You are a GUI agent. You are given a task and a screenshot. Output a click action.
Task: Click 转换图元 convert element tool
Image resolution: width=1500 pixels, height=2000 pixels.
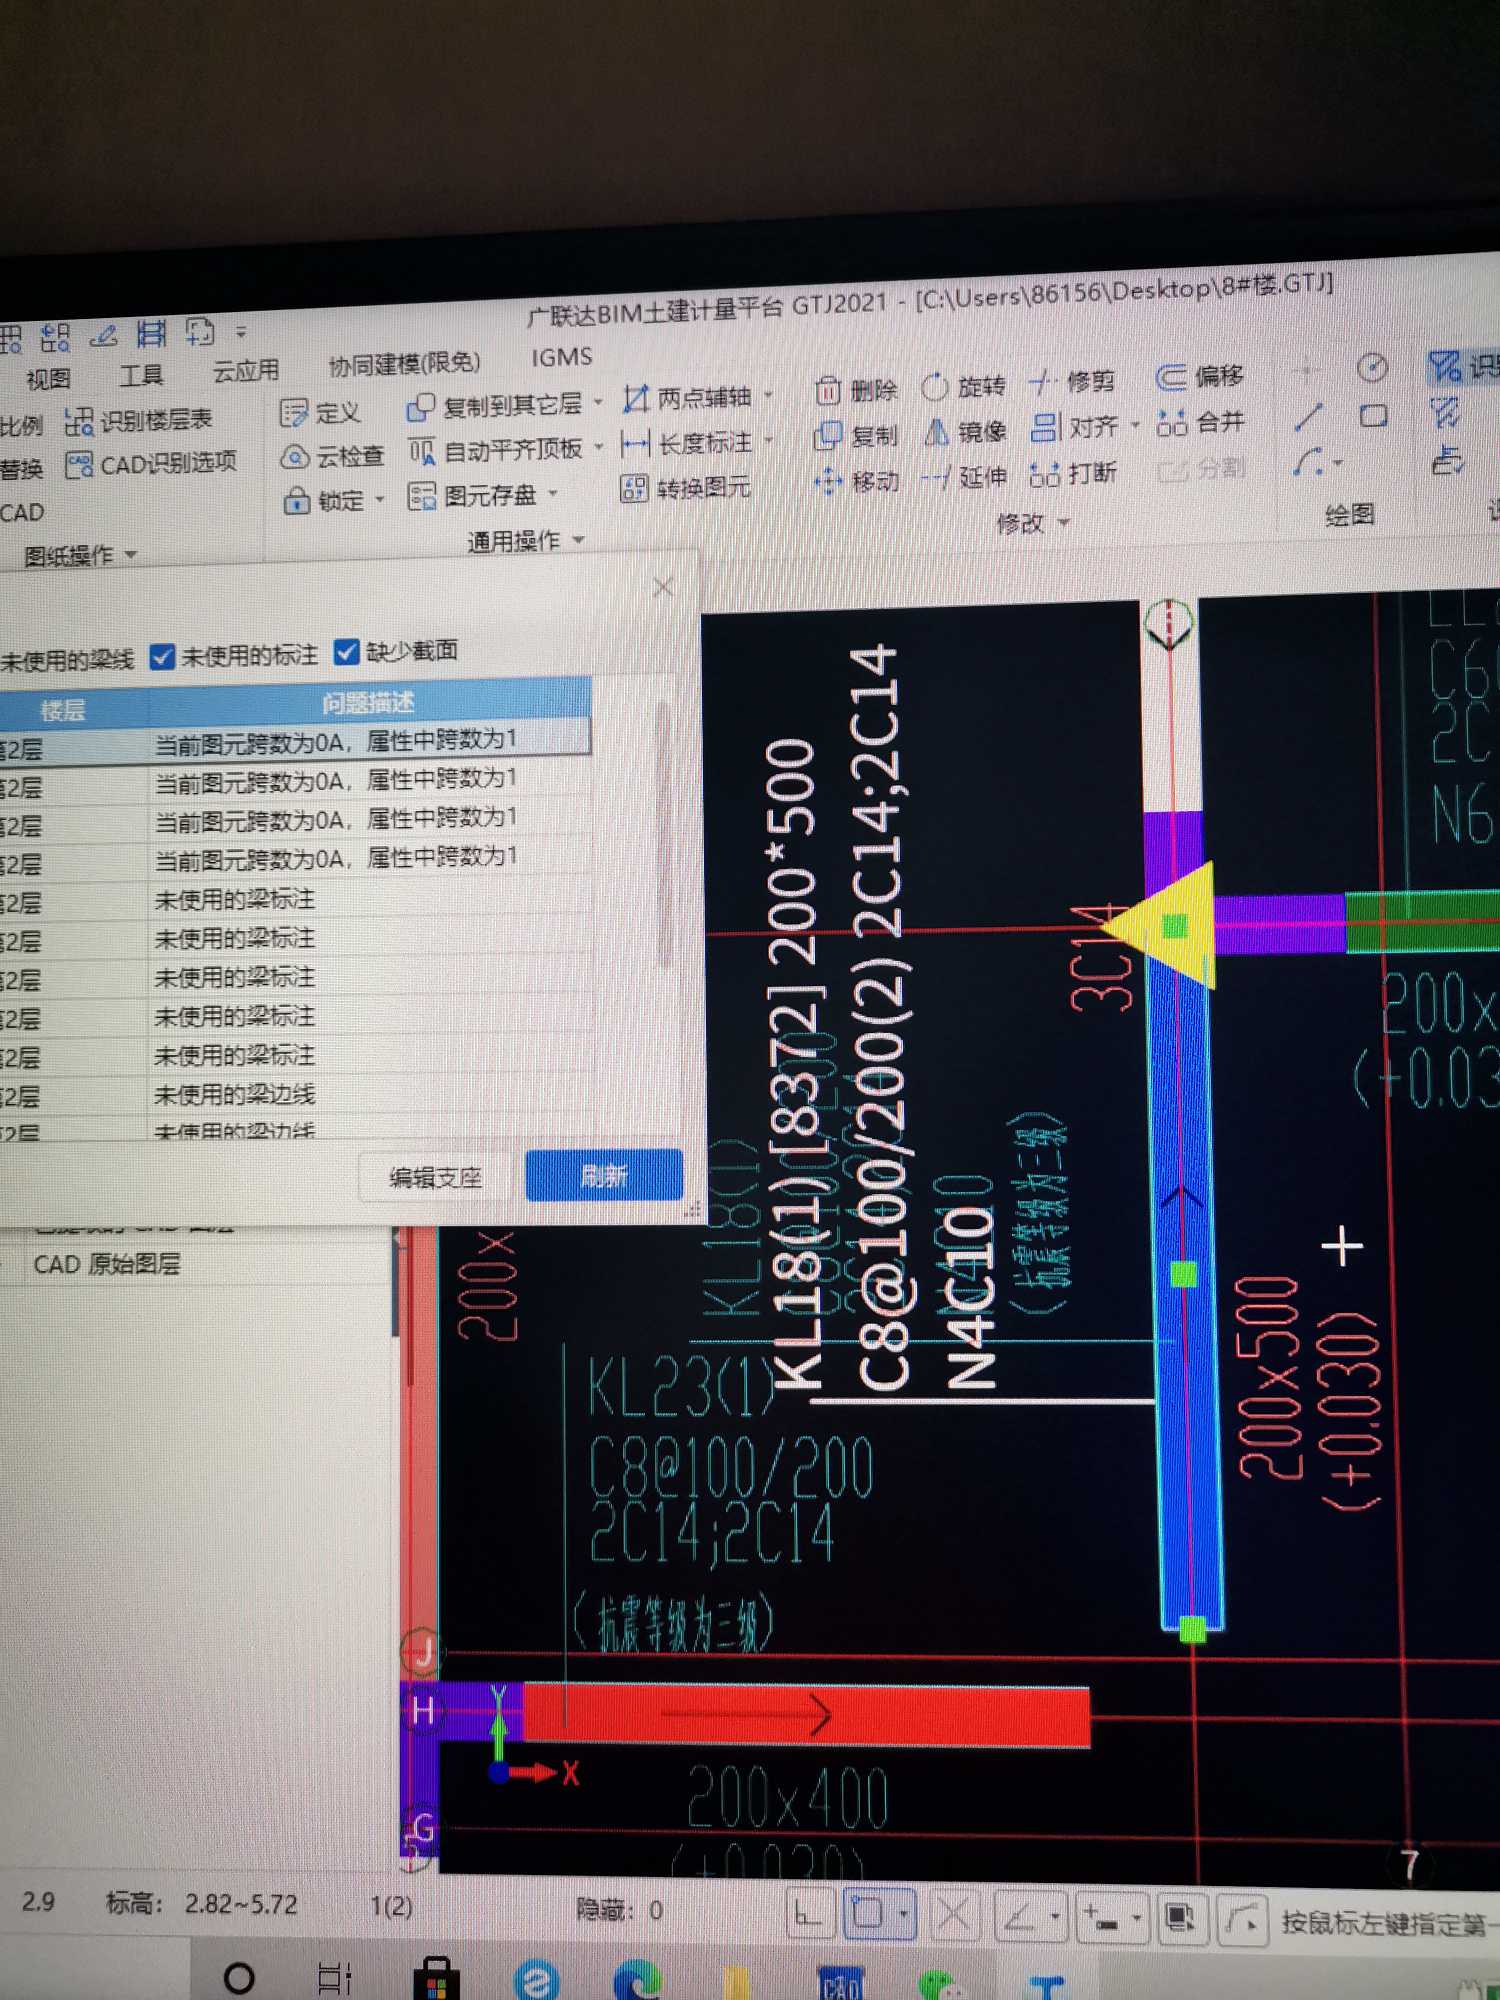(685, 488)
